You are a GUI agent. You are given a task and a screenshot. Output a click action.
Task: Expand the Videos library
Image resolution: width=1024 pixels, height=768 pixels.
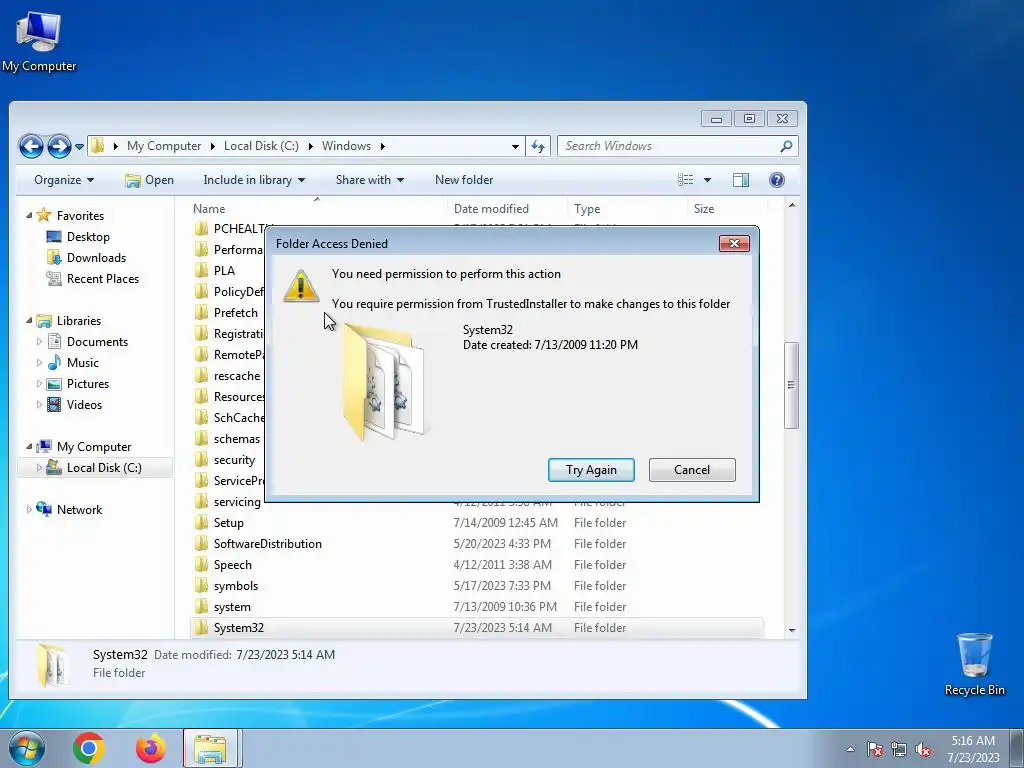click(x=39, y=404)
